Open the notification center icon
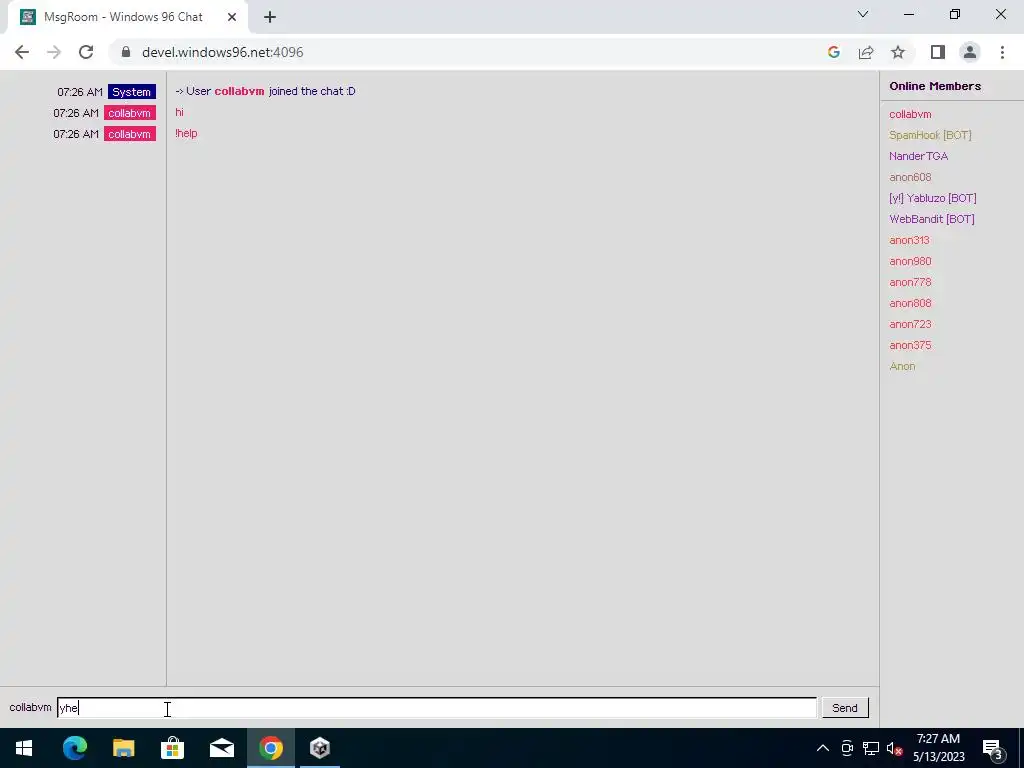 (993, 748)
